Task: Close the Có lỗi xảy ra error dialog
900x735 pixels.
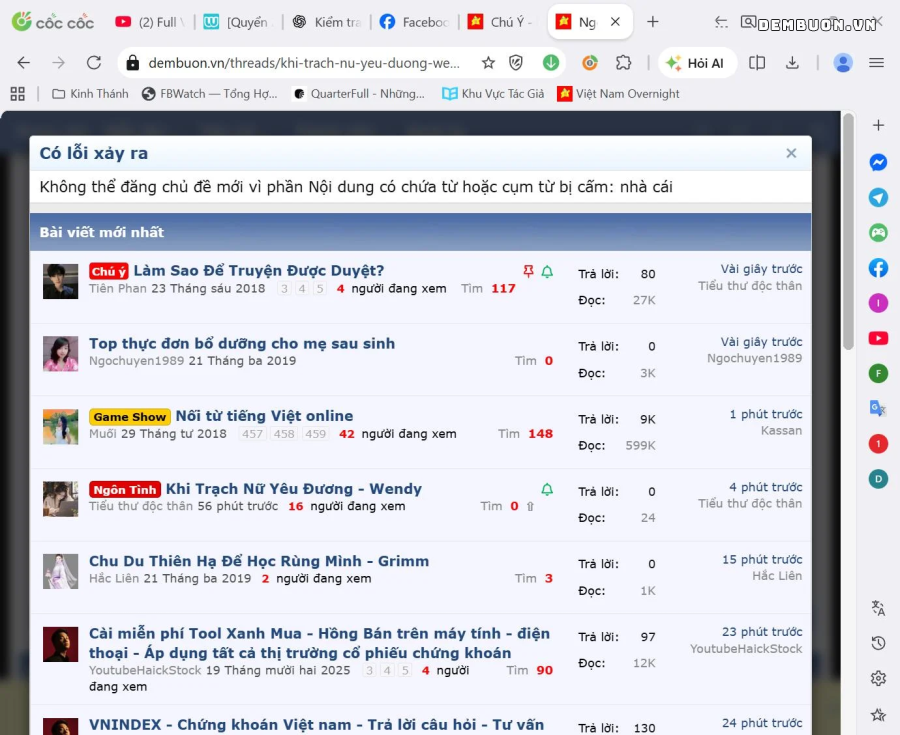Action: coord(792,153)
